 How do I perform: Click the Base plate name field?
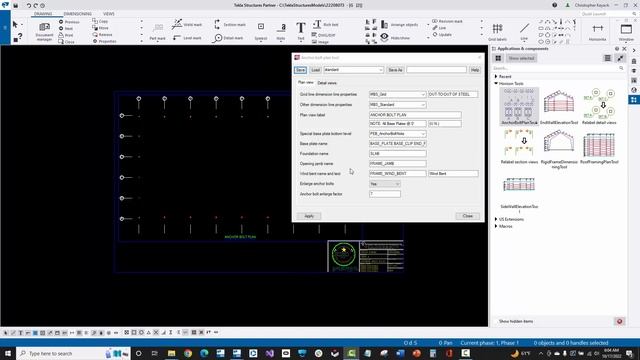click(398, 144)
